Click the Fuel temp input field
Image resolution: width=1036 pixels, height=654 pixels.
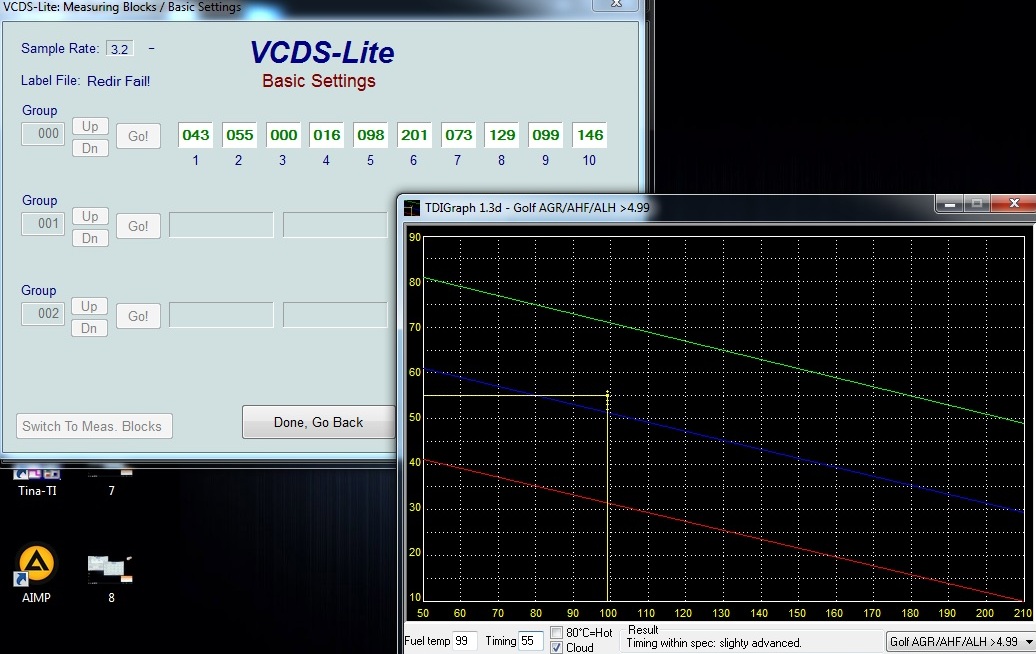click(466, 641)
